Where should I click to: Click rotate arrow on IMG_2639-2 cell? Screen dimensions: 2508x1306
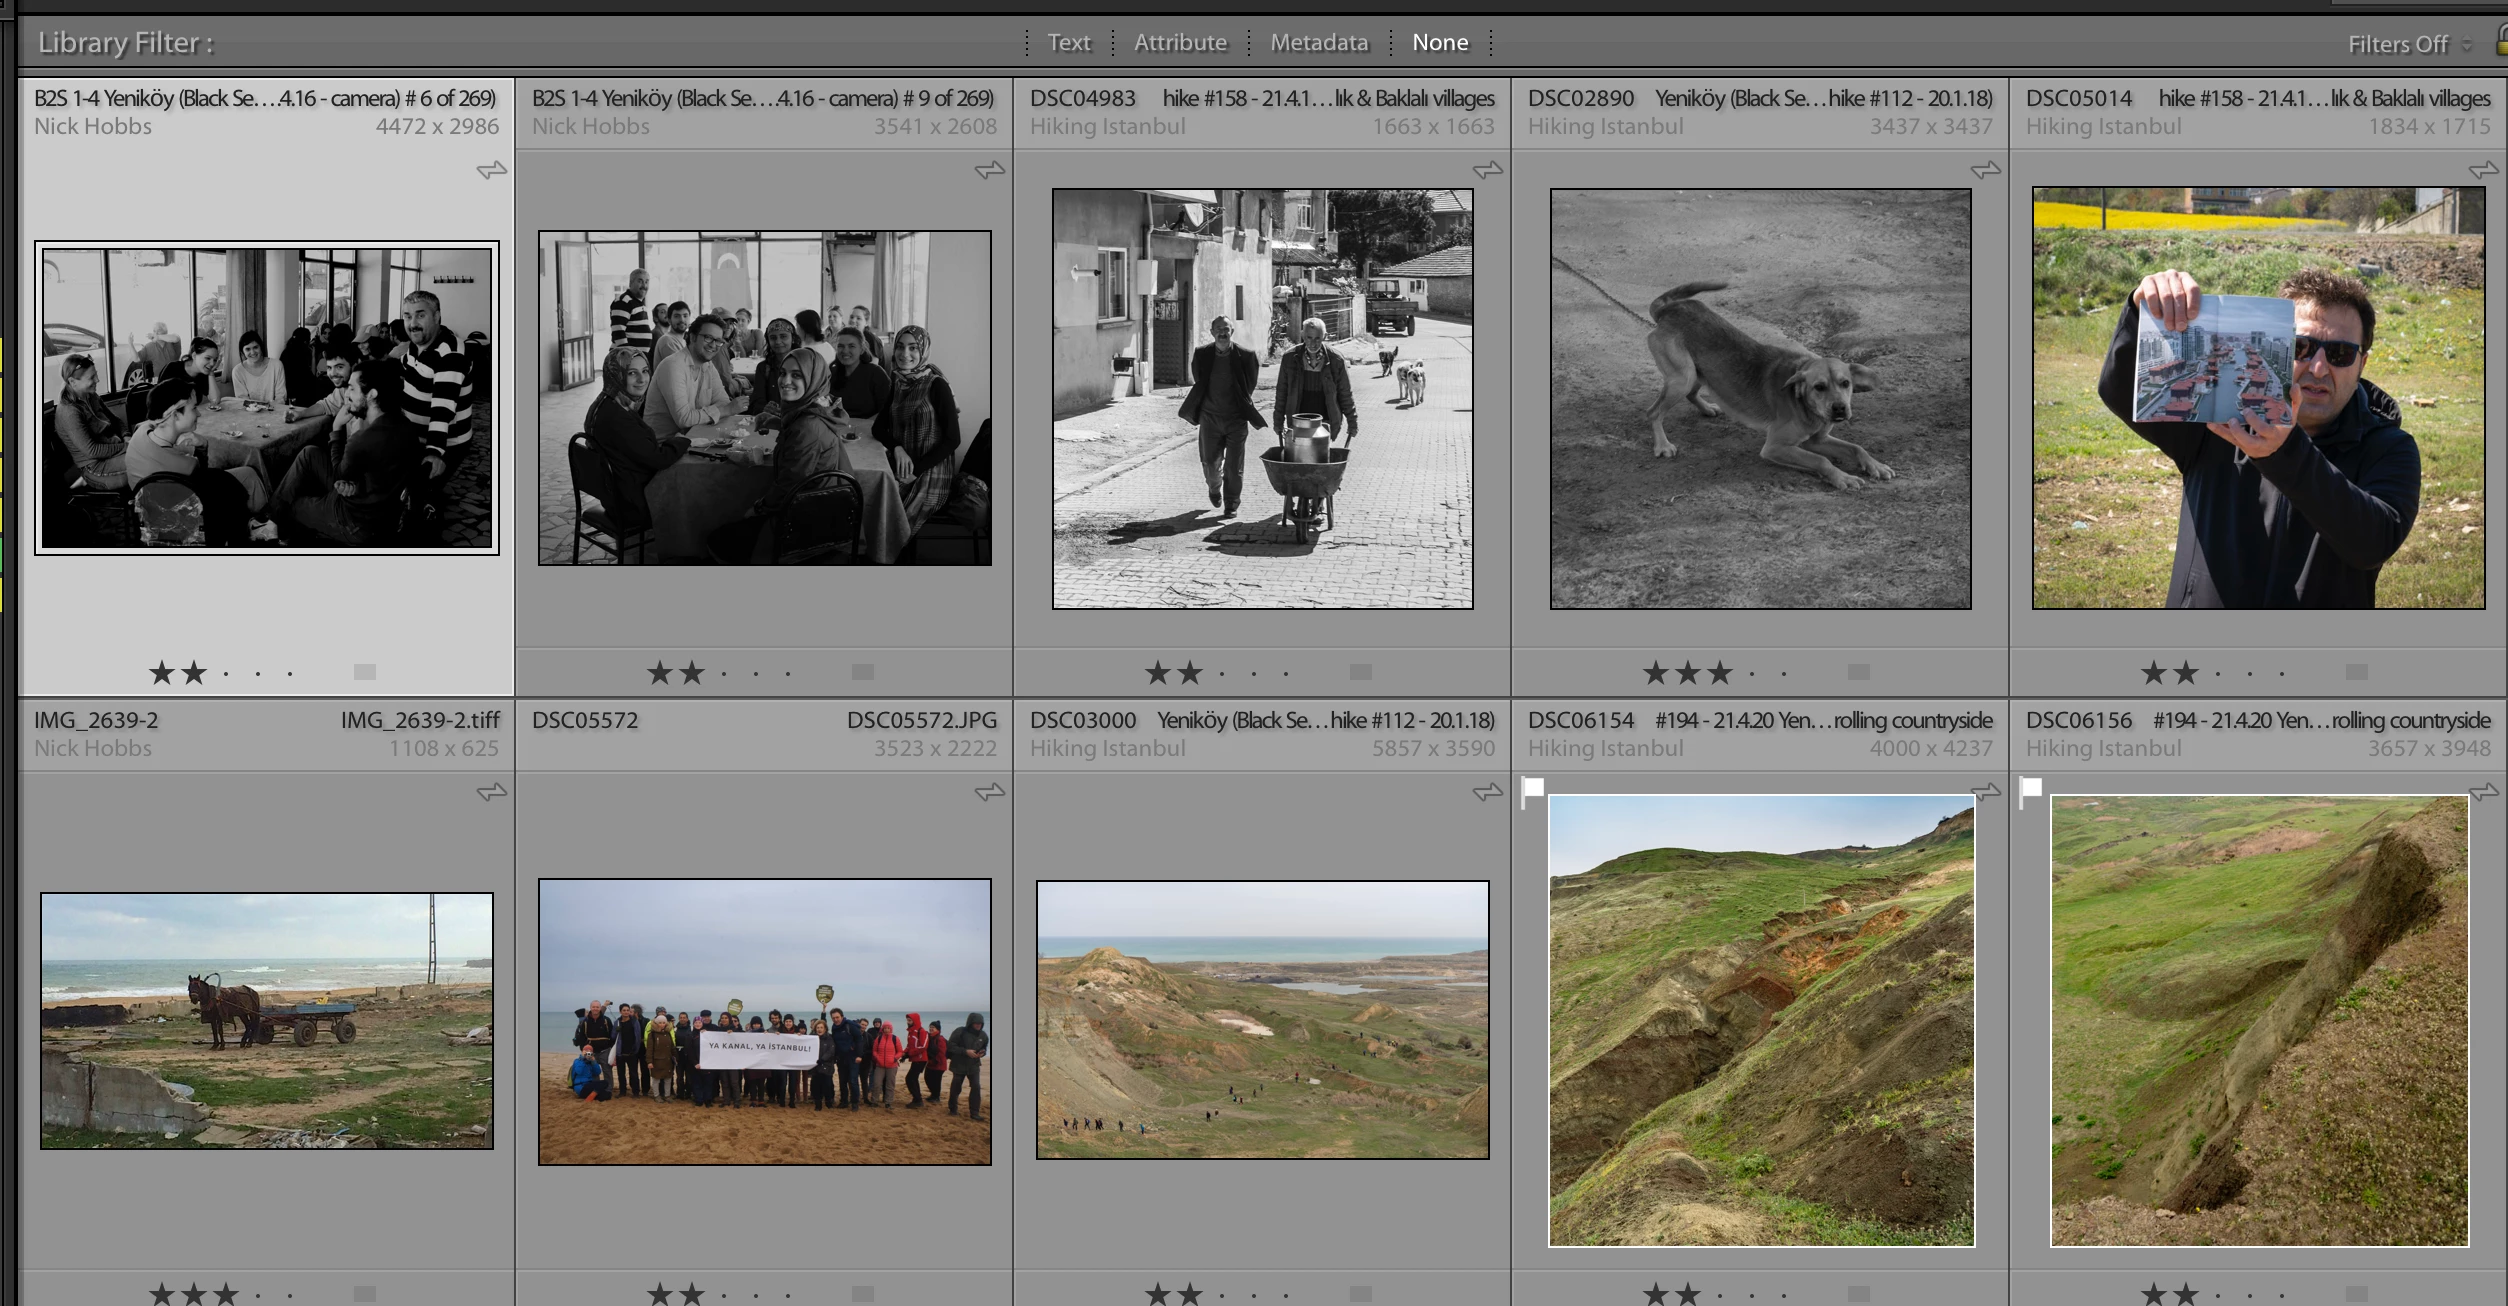491,792
